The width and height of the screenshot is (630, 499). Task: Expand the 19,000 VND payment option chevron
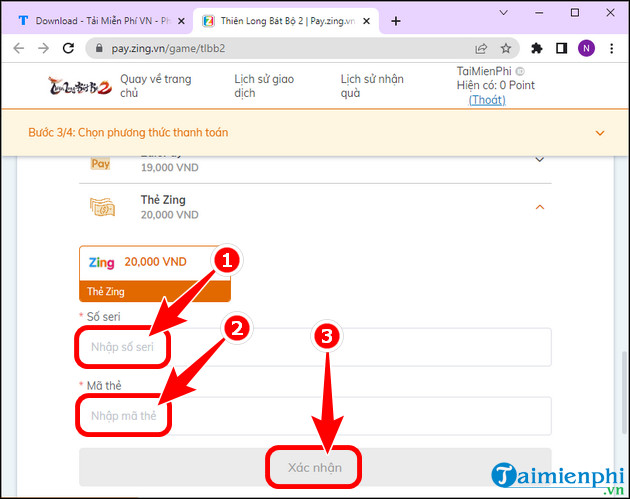pyautogui.click(x=540, y=160)
